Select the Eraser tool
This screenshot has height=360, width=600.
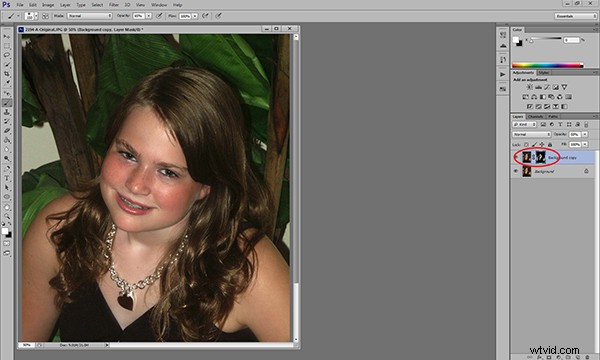coord(7,131)
